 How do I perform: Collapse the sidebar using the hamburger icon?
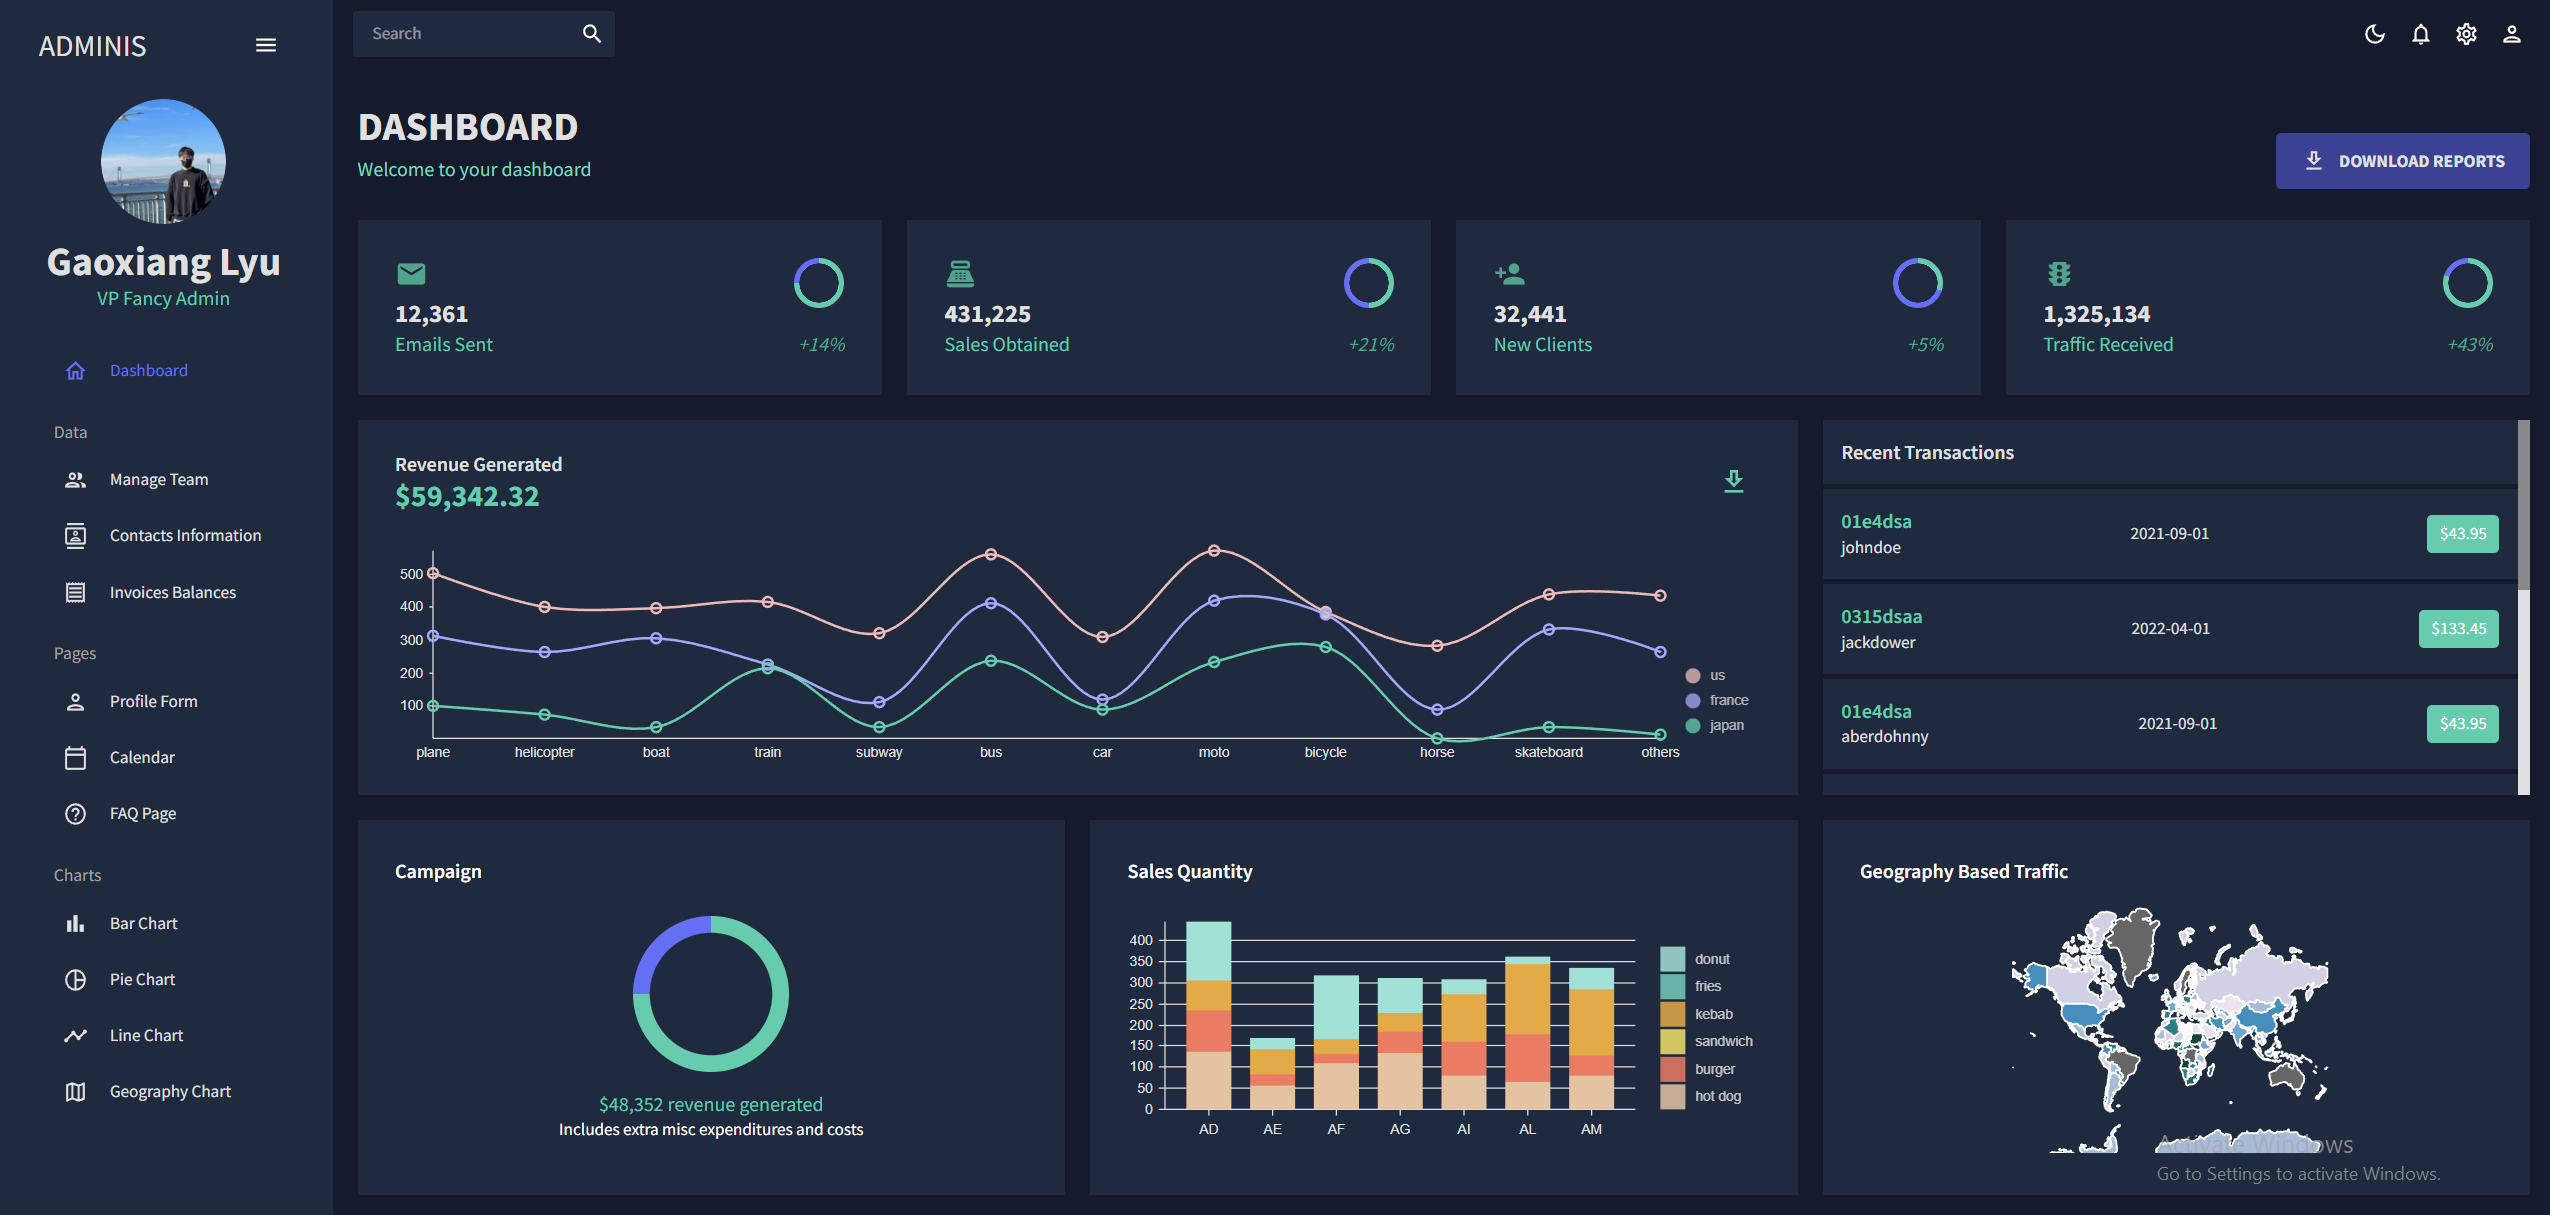point(266,44)
